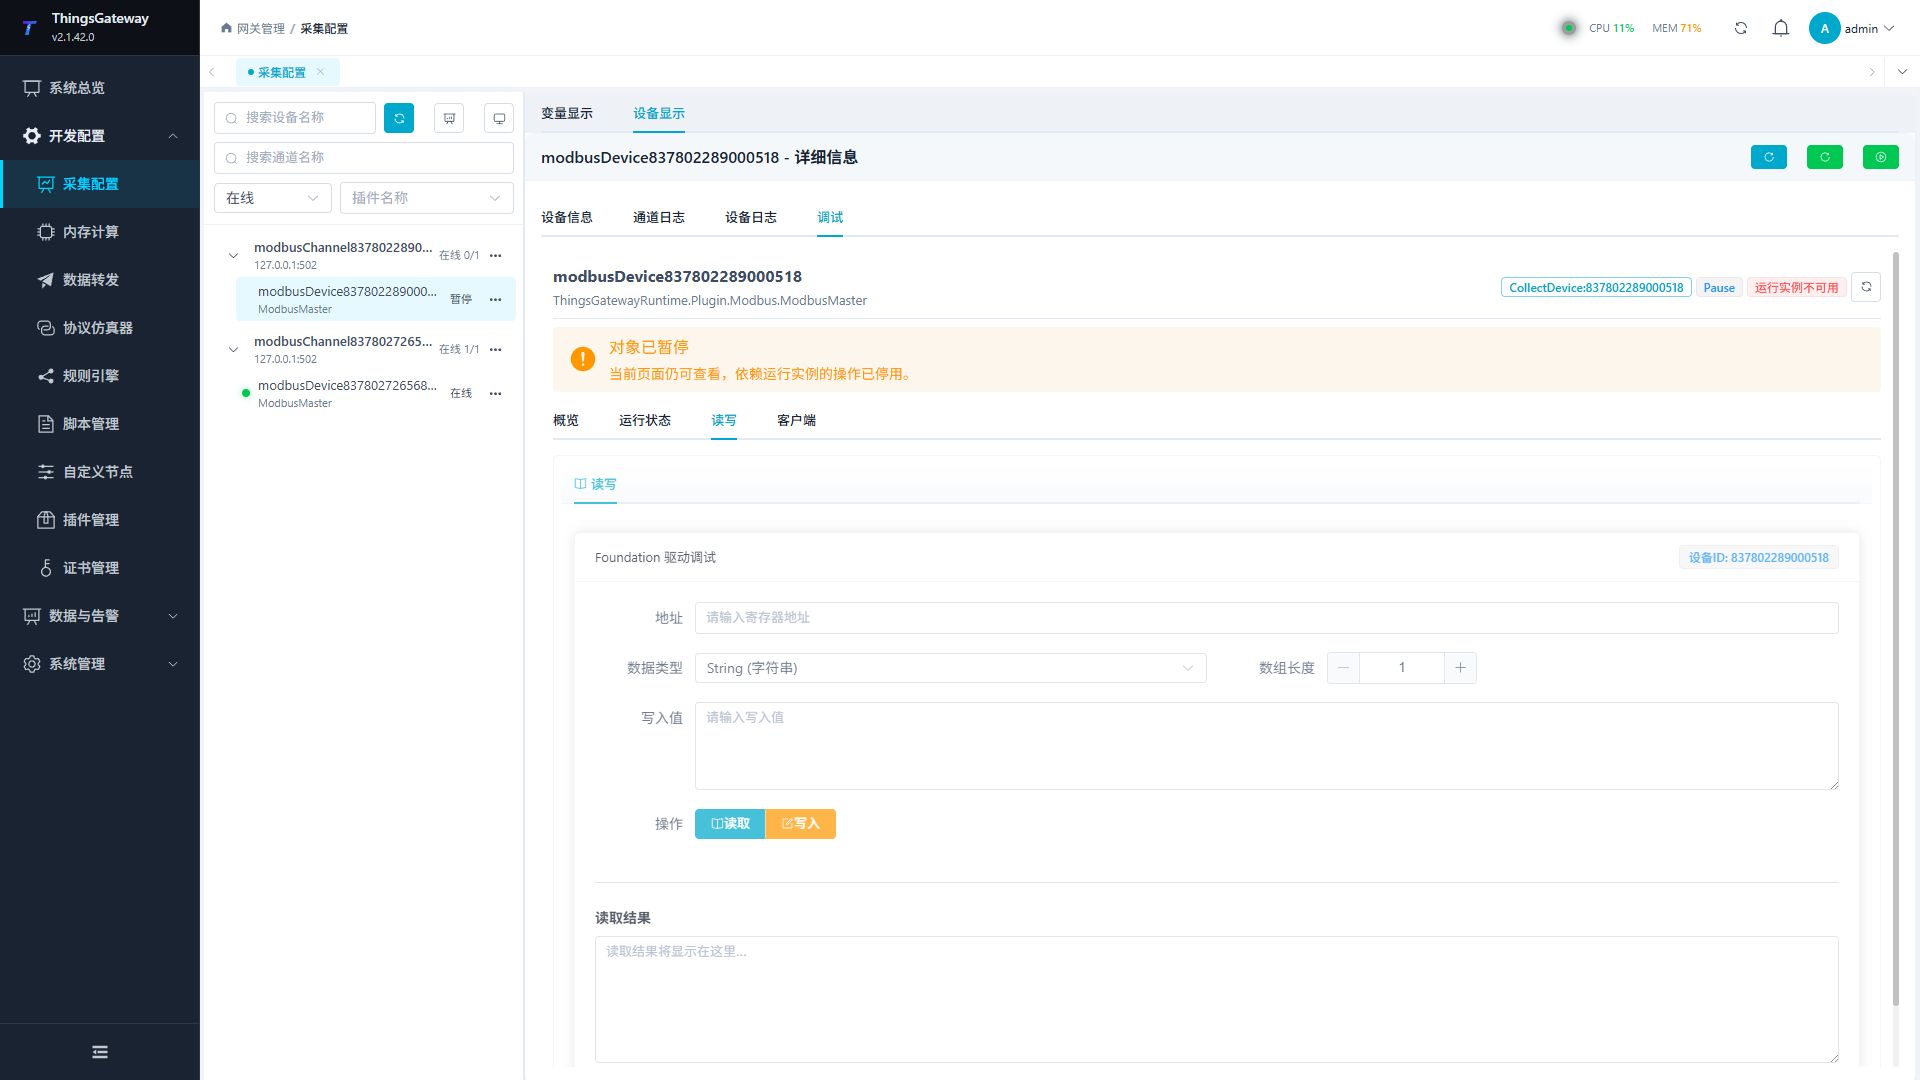Image resolution: width=1920 pixels, height=1080 pixels.
Task: Click the 读取 button
Action: [730, 824]
